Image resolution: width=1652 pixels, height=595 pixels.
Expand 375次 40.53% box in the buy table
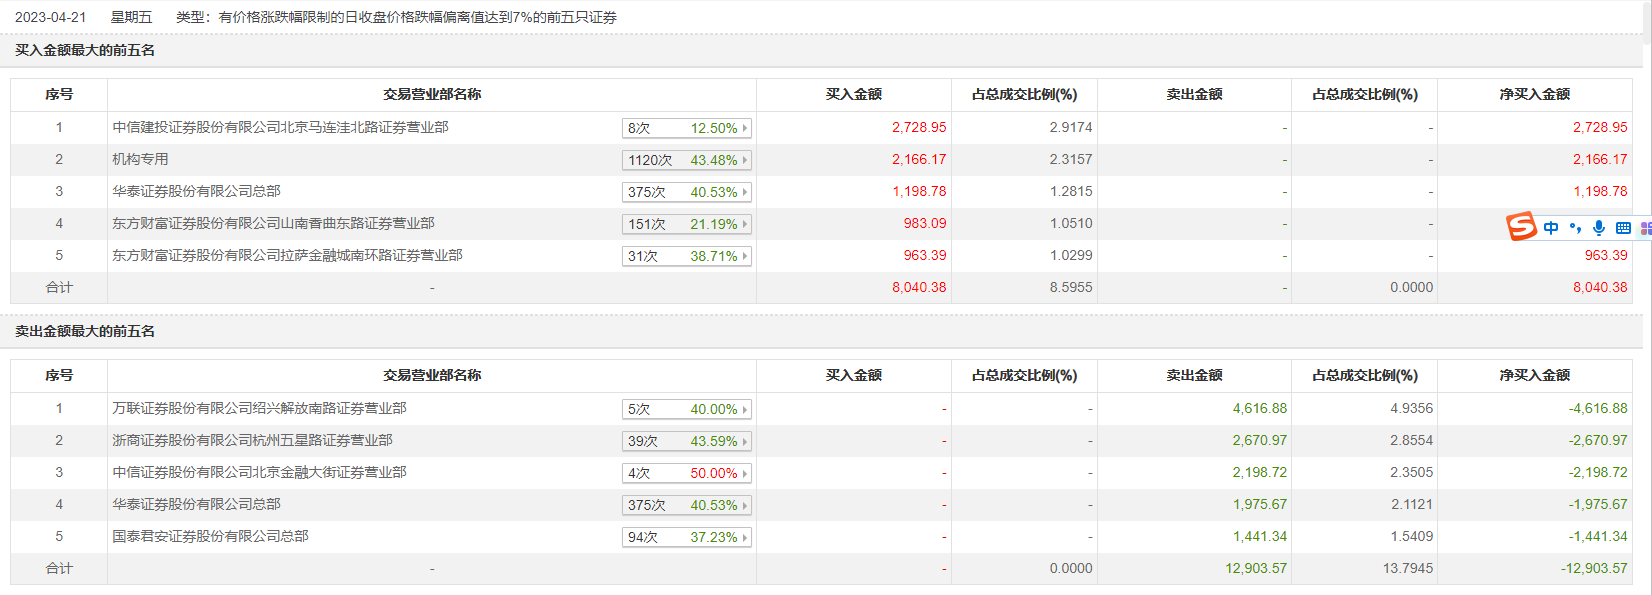686,192
